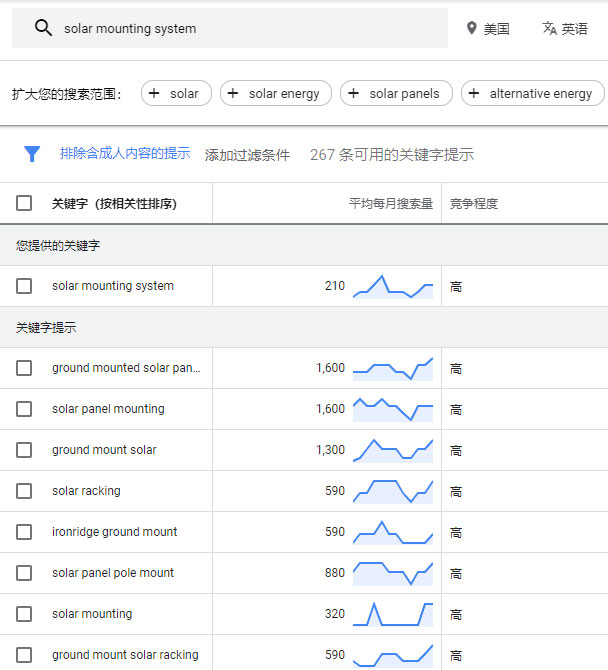Click the 1,300 search volume value
Screen dimensions: 608x670
point(330,450)
